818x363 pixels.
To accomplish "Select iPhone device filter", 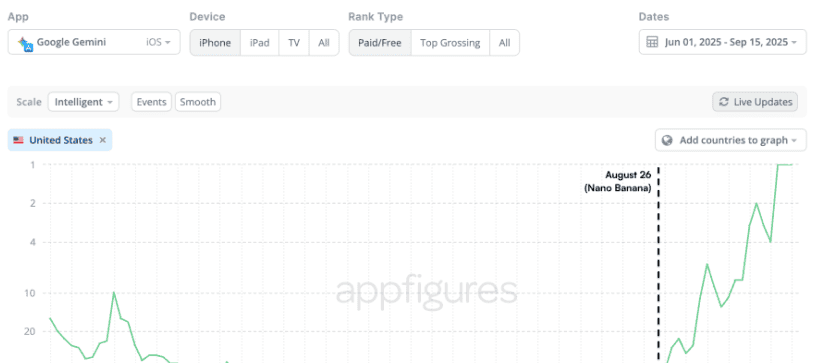I will [215, 43].
